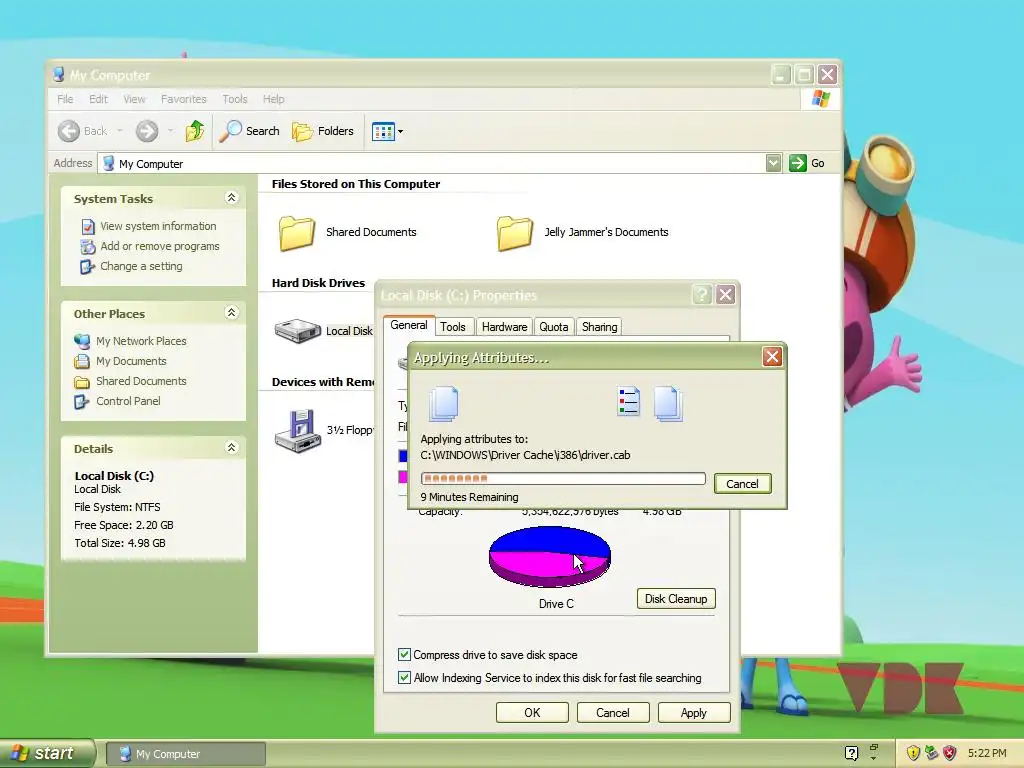
Task: Select Jelly Jammer's Documents folder icon
Action: (515, 233)
